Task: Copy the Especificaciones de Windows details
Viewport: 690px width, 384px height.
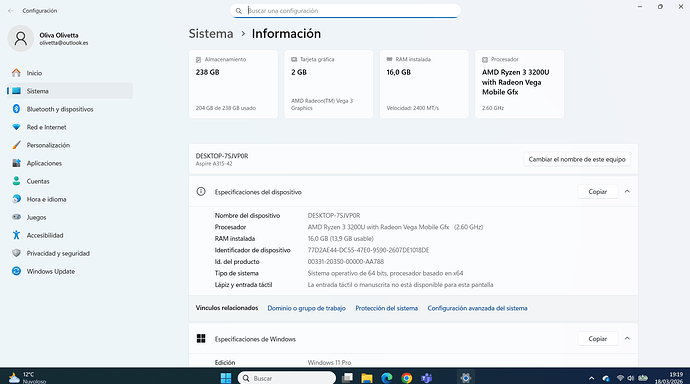Action: coord(598,339)
